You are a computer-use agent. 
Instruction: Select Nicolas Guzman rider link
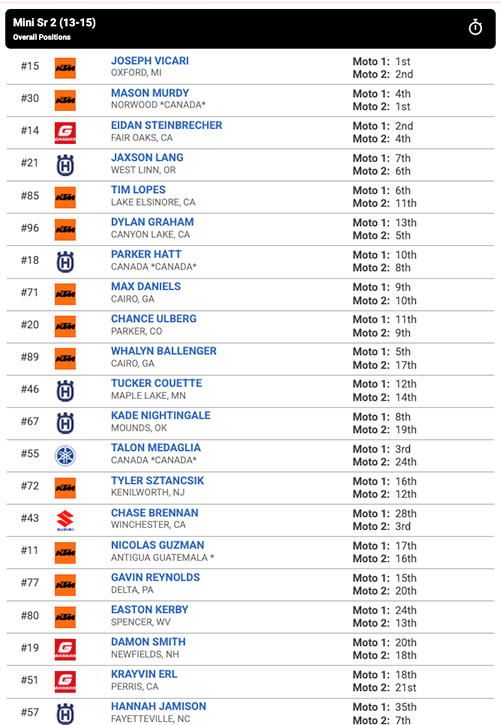coord(158,545)
